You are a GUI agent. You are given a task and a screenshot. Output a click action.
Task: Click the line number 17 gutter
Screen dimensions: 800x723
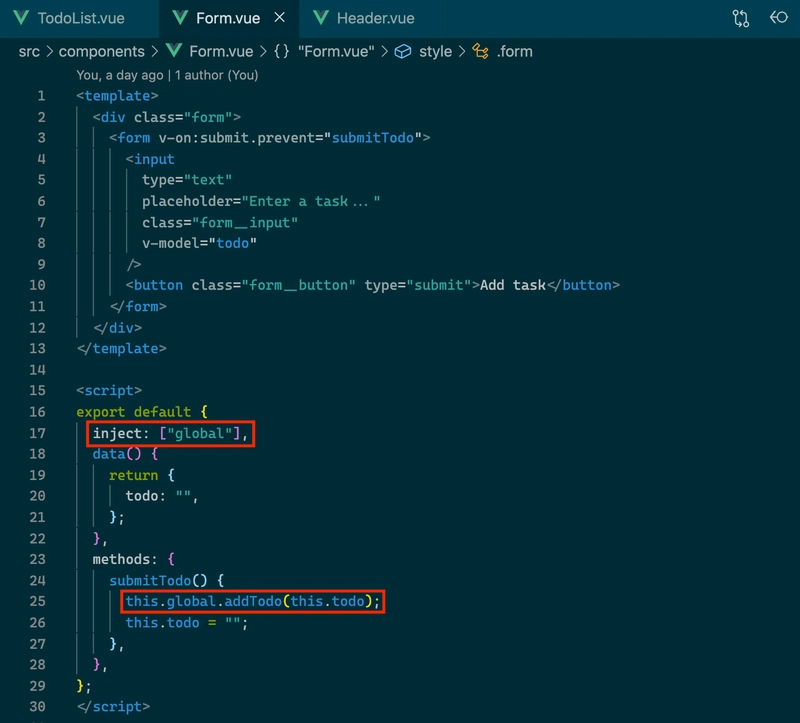(37, 433)
